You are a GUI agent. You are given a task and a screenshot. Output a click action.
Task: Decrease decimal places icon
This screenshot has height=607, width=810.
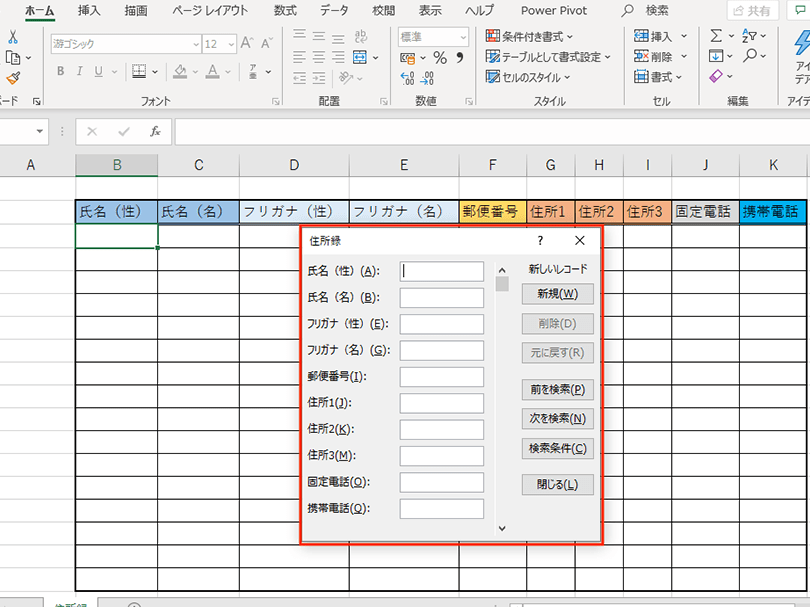(x=427, y=78)
